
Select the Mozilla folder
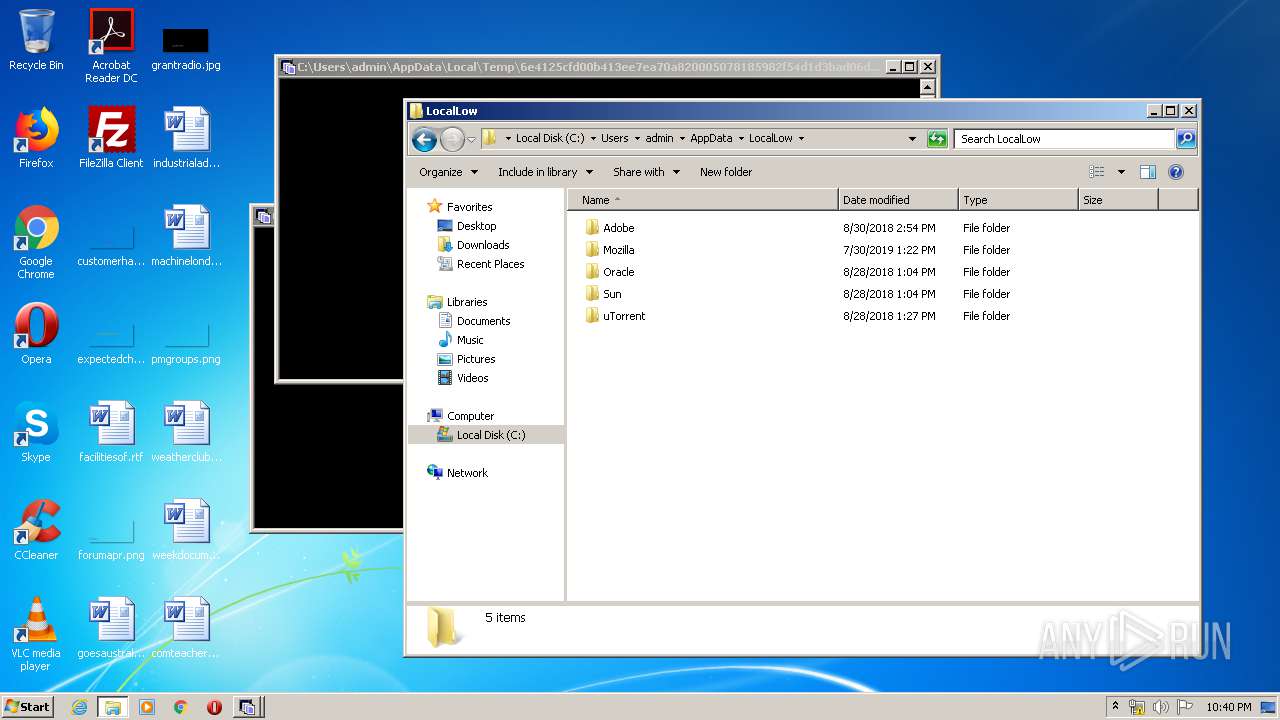(x=618, y=250)
